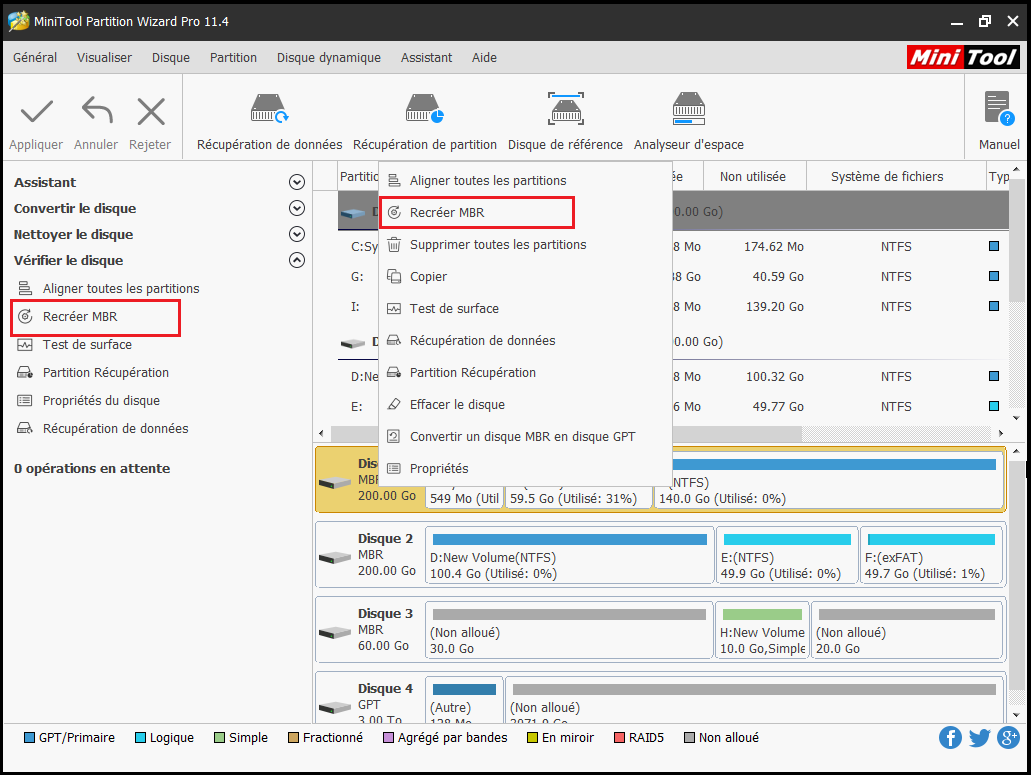Open the Aide menu
This screenshot has height=775, width=1031.
click(484, 58)
